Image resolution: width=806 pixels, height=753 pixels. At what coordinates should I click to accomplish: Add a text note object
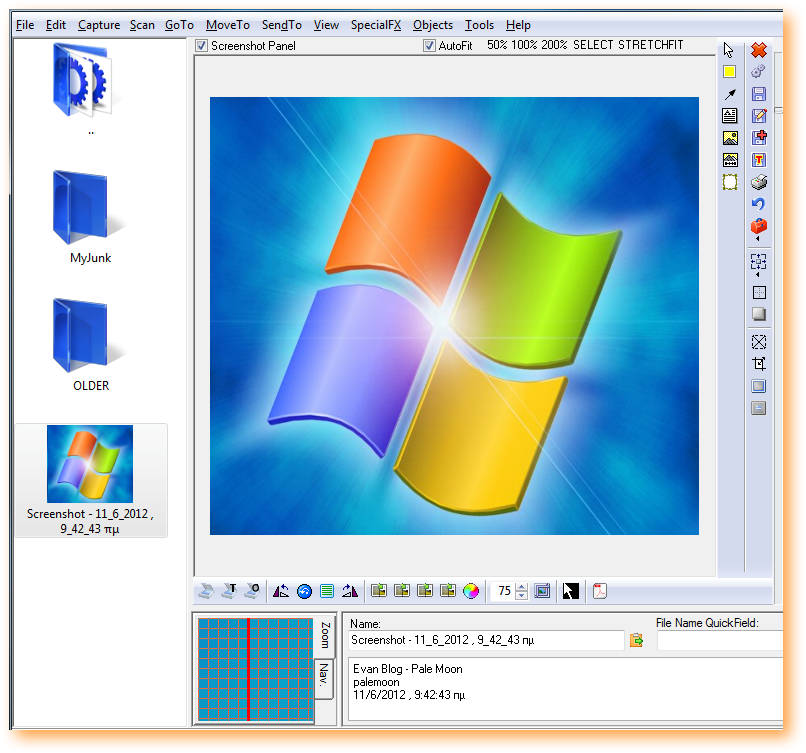(x=729, y=116)
